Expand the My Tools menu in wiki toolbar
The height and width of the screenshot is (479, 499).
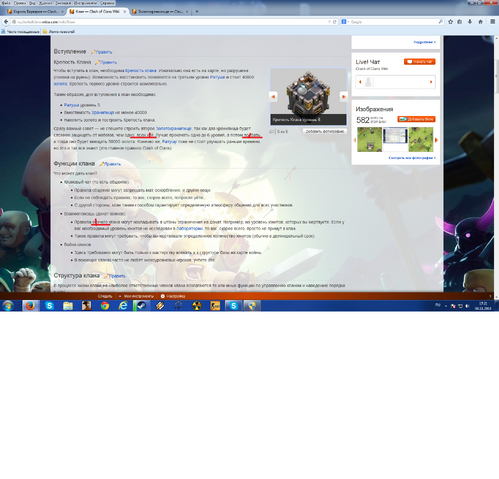(136, 296)
